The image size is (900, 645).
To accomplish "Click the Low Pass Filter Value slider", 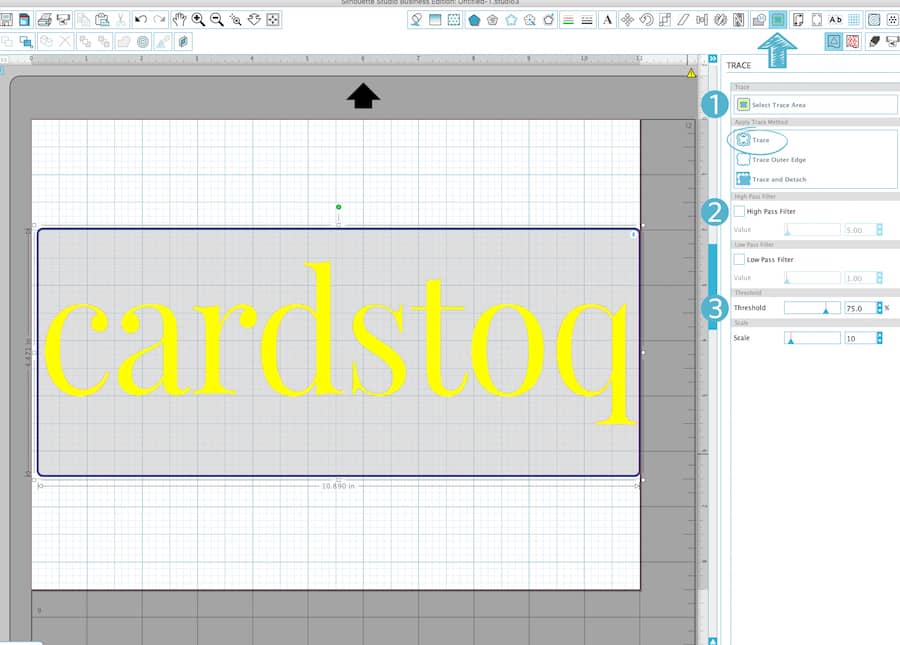I will point(812,278).
